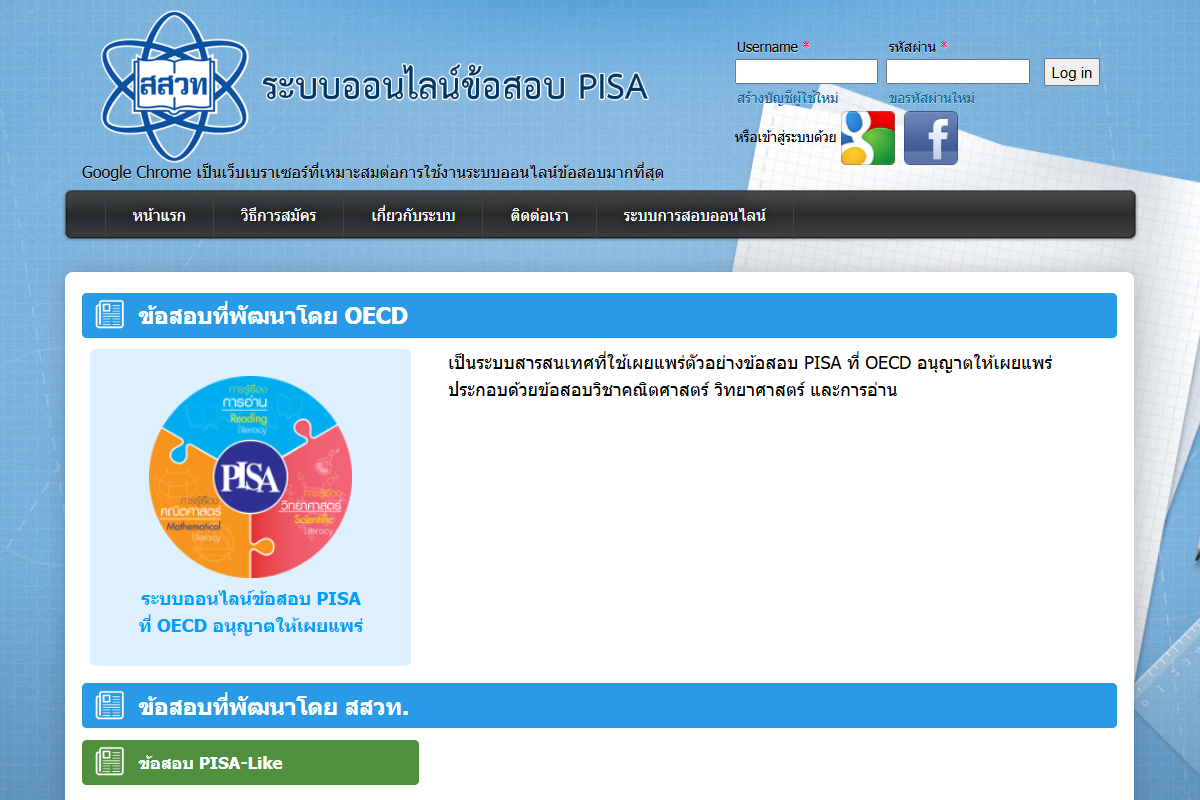Click the ข้อสอบที่พัฒนาโดย สสวท. section header
Image resolution: width=1200 pixels, height=800 pixels.
coord(599,706)
